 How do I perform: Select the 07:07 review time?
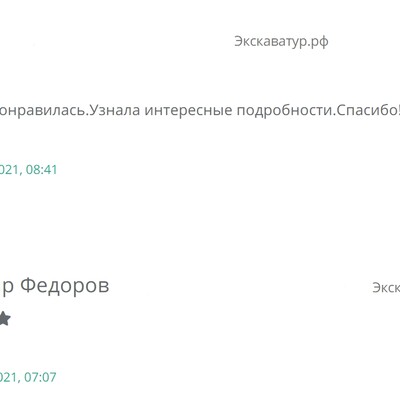tap(40, 377)
